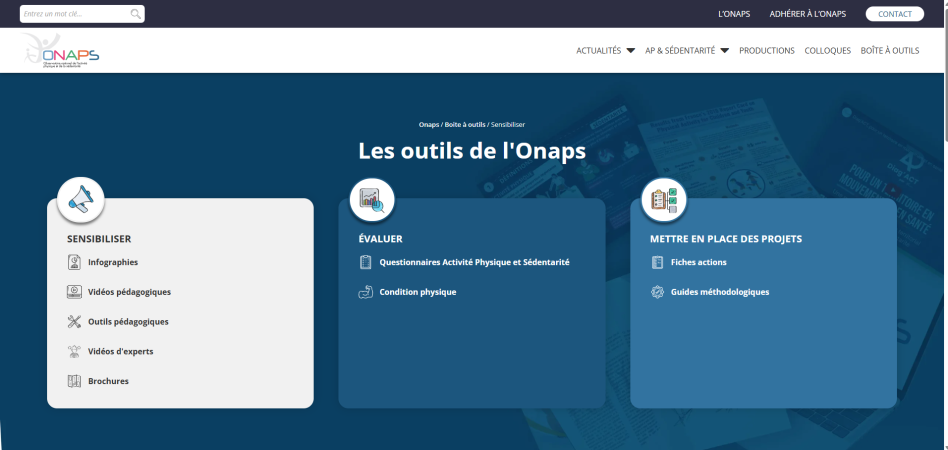Click Onaps breadcrumb link
This screenshot has width=948, height=450.
click(x=429, y=125)
